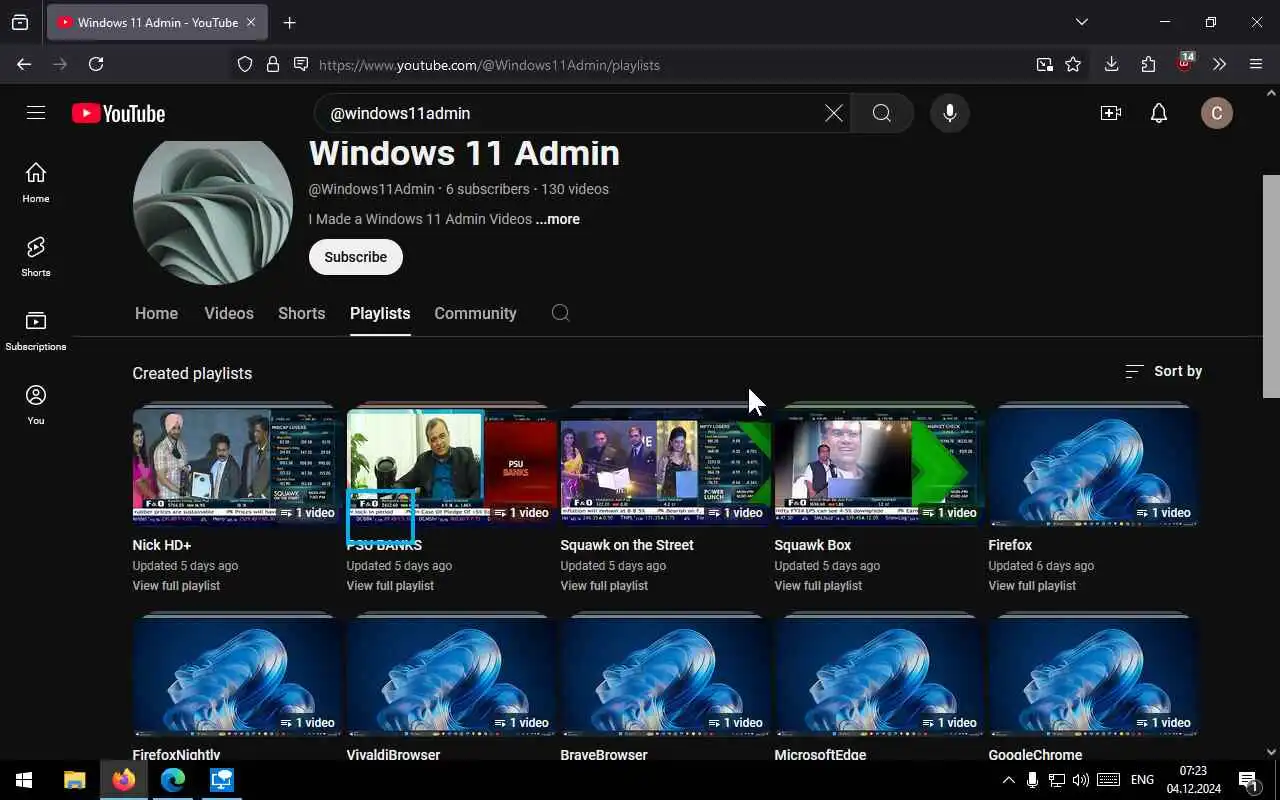Switch to the channel Home tab
The width and height of the screenshot is (1280, 800).
(156, 313)
